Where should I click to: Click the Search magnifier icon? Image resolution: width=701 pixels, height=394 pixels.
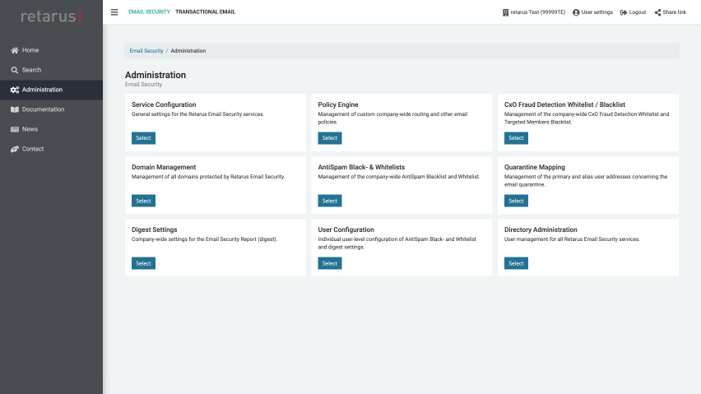pos(15,70)
